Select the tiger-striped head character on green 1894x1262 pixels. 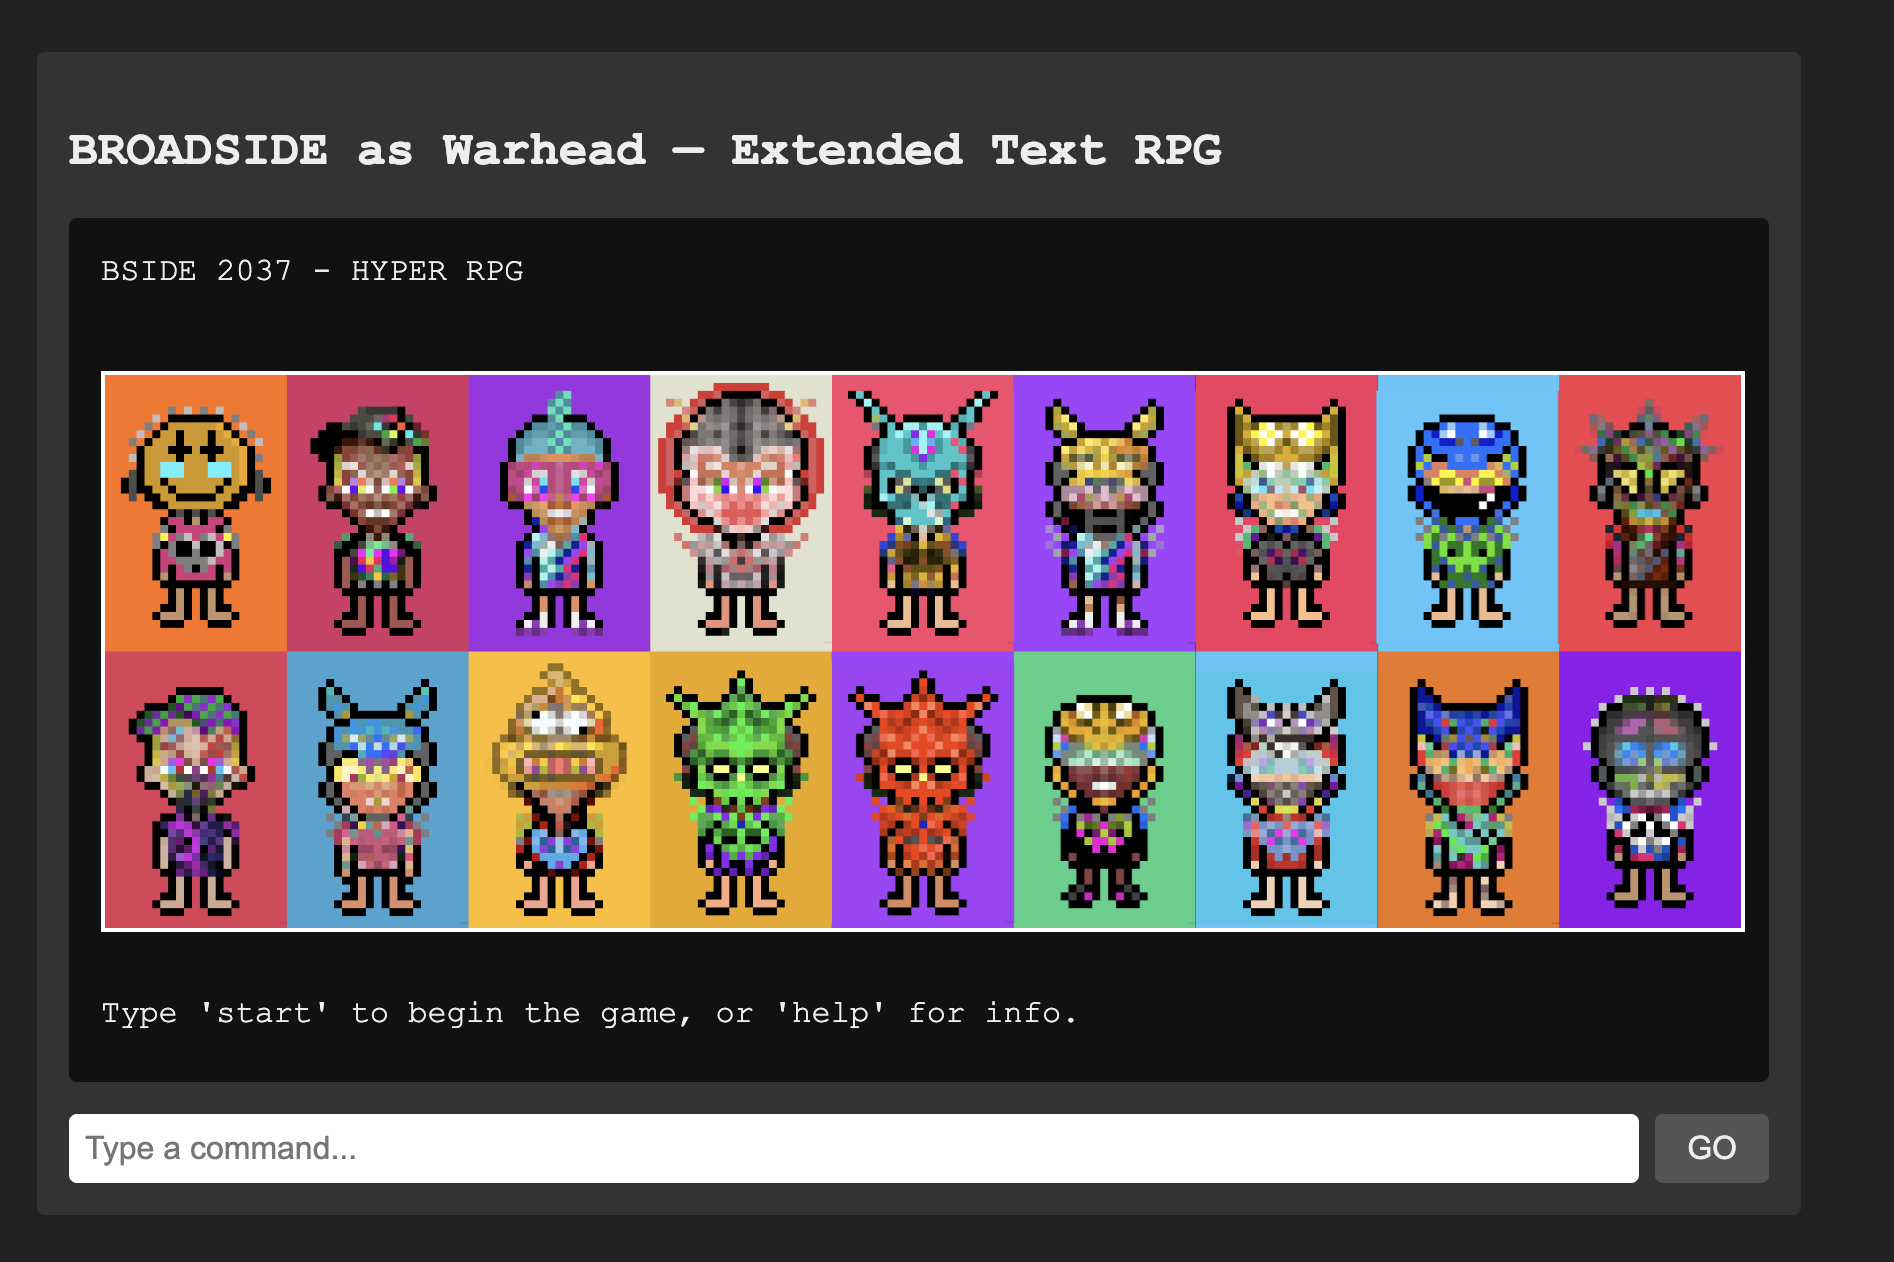1105,790
